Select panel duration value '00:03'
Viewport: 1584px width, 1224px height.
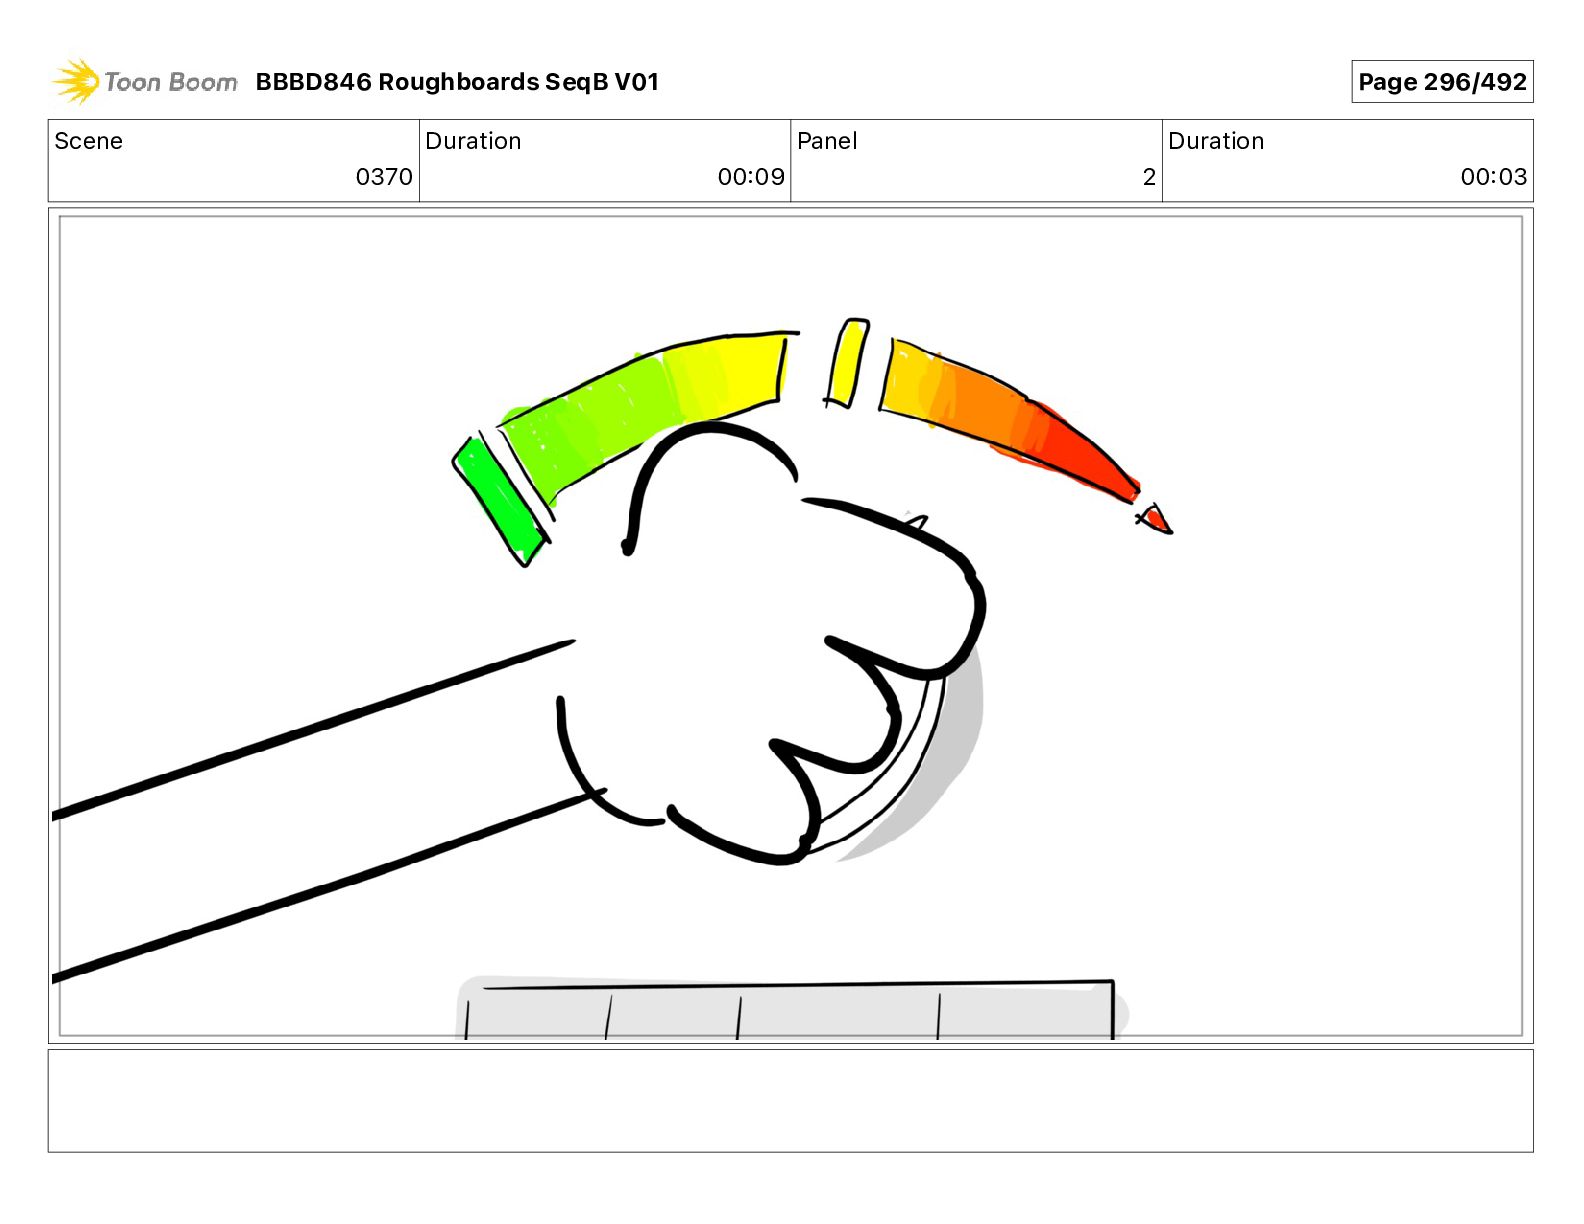pos(1494,177)
